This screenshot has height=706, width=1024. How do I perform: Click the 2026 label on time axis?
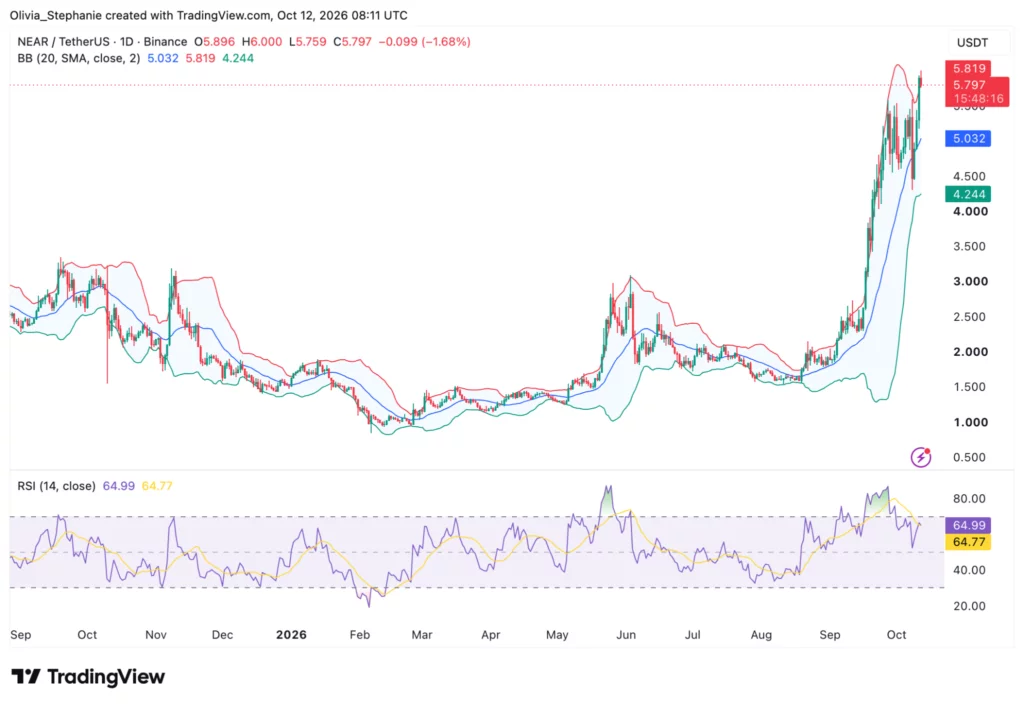pos(291,635)
